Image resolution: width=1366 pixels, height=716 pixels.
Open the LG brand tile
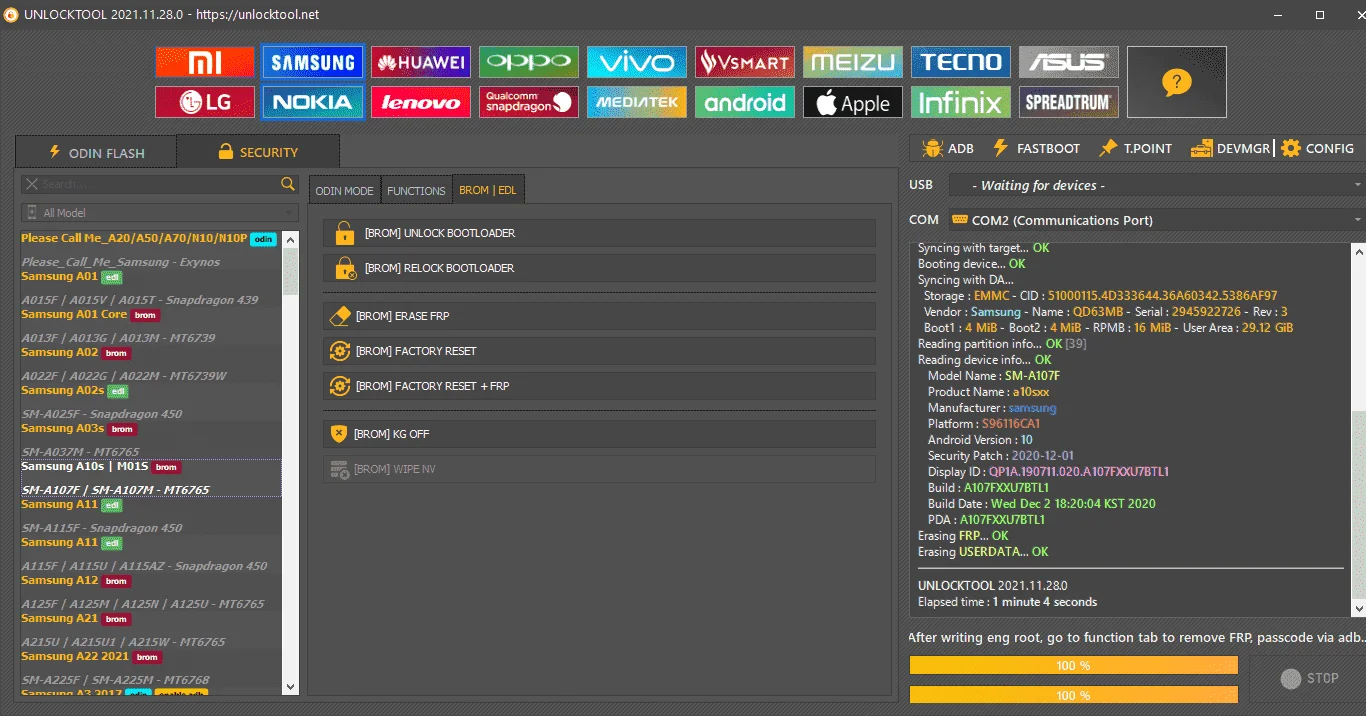tap(205, 102)
